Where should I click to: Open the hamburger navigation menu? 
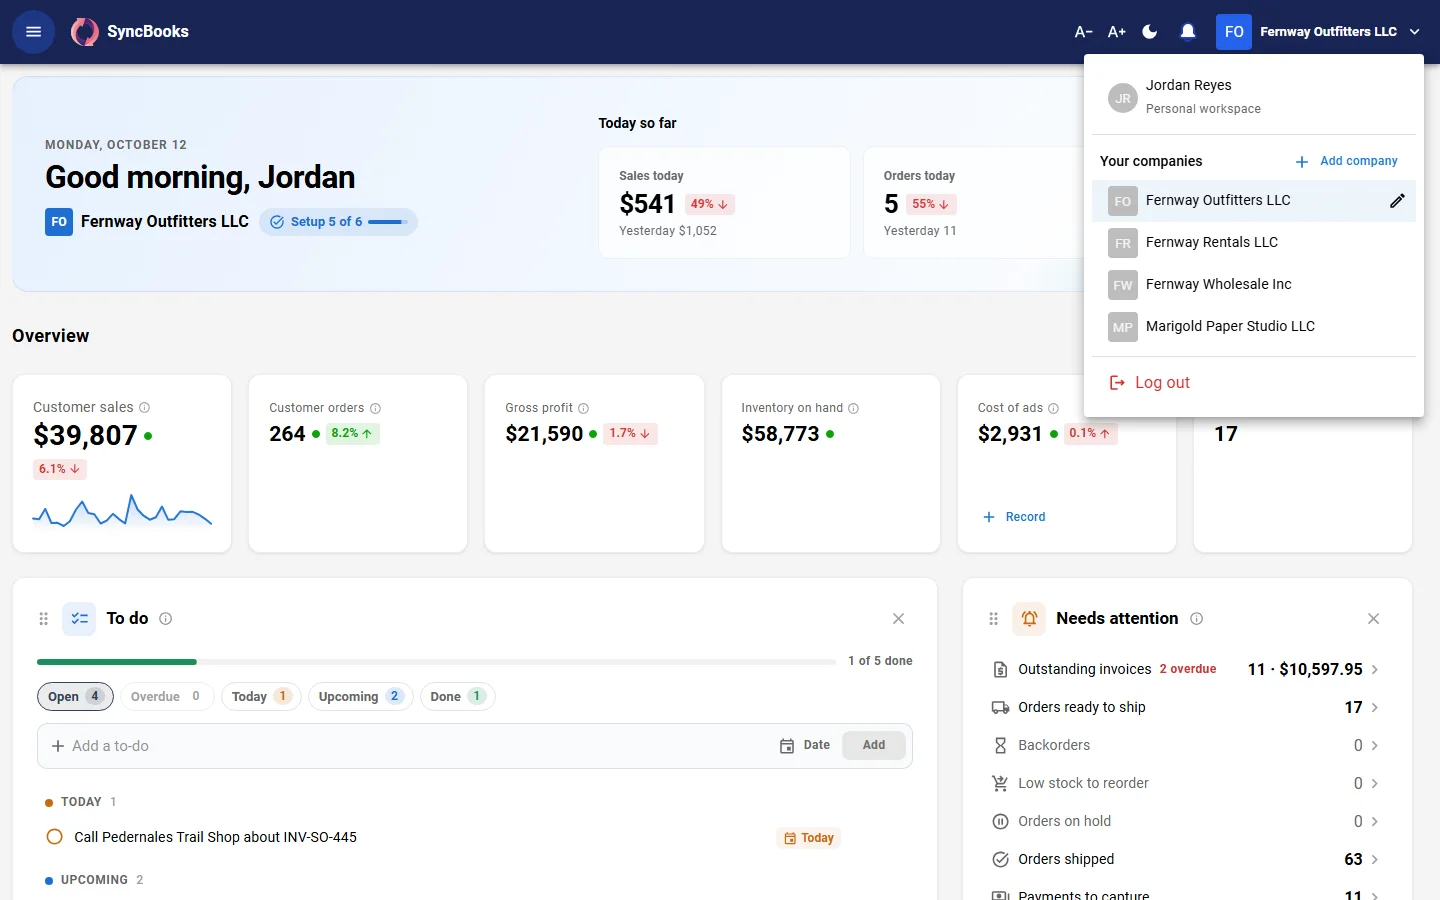[x=33, y=32]
